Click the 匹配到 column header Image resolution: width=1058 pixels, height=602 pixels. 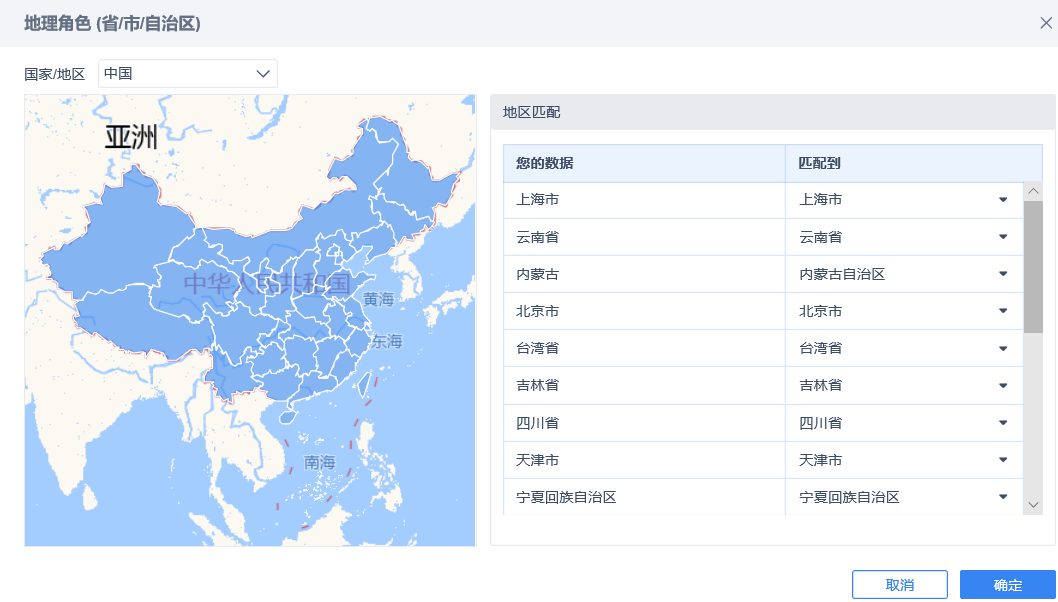(819, 163)
